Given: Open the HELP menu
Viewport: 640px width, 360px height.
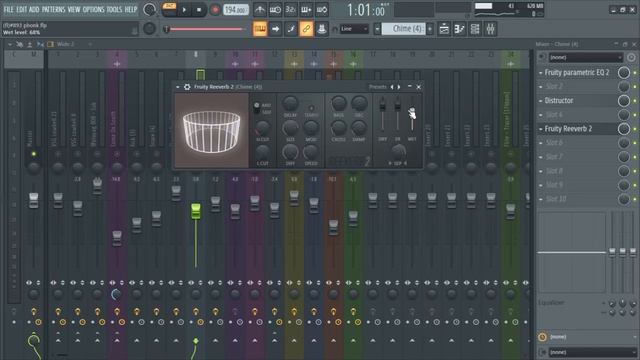Looking at the screenshot, I should [x=131, y=9].
